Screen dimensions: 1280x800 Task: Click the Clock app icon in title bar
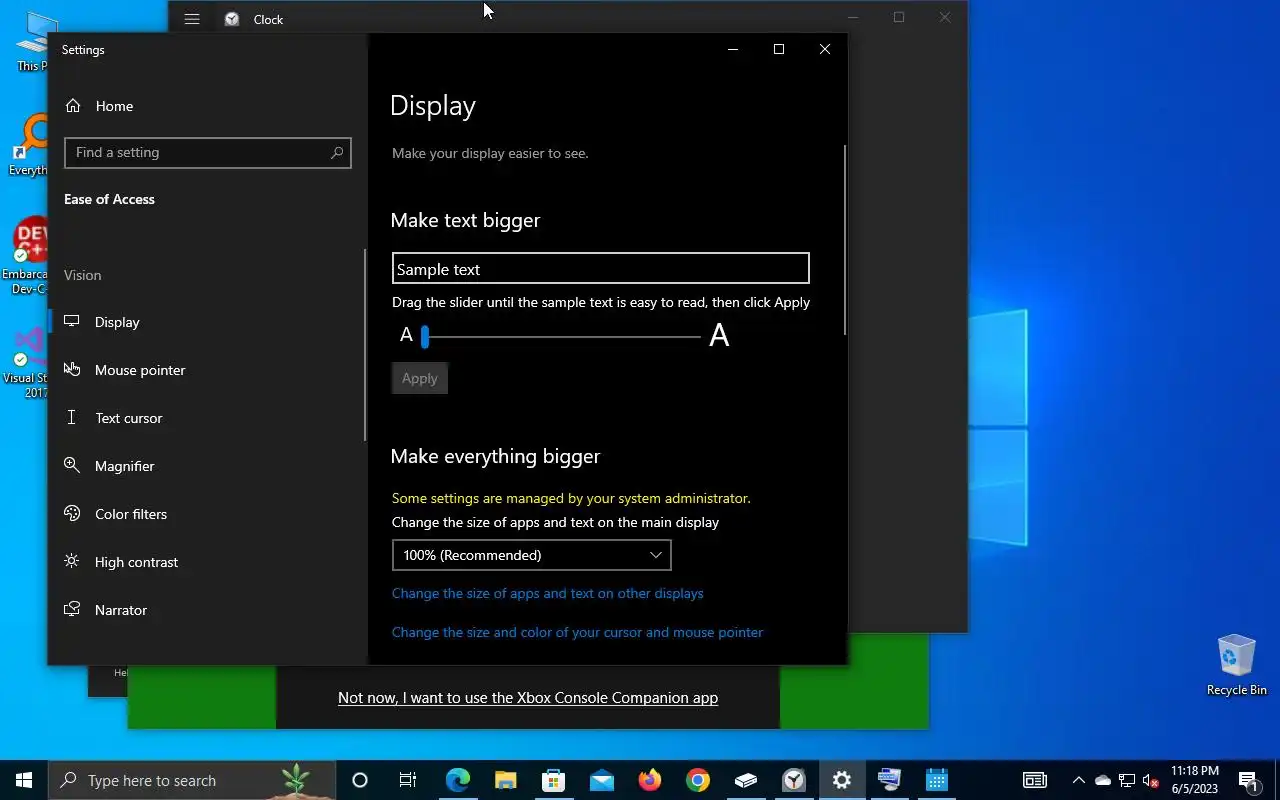click(x=232, y=19)
